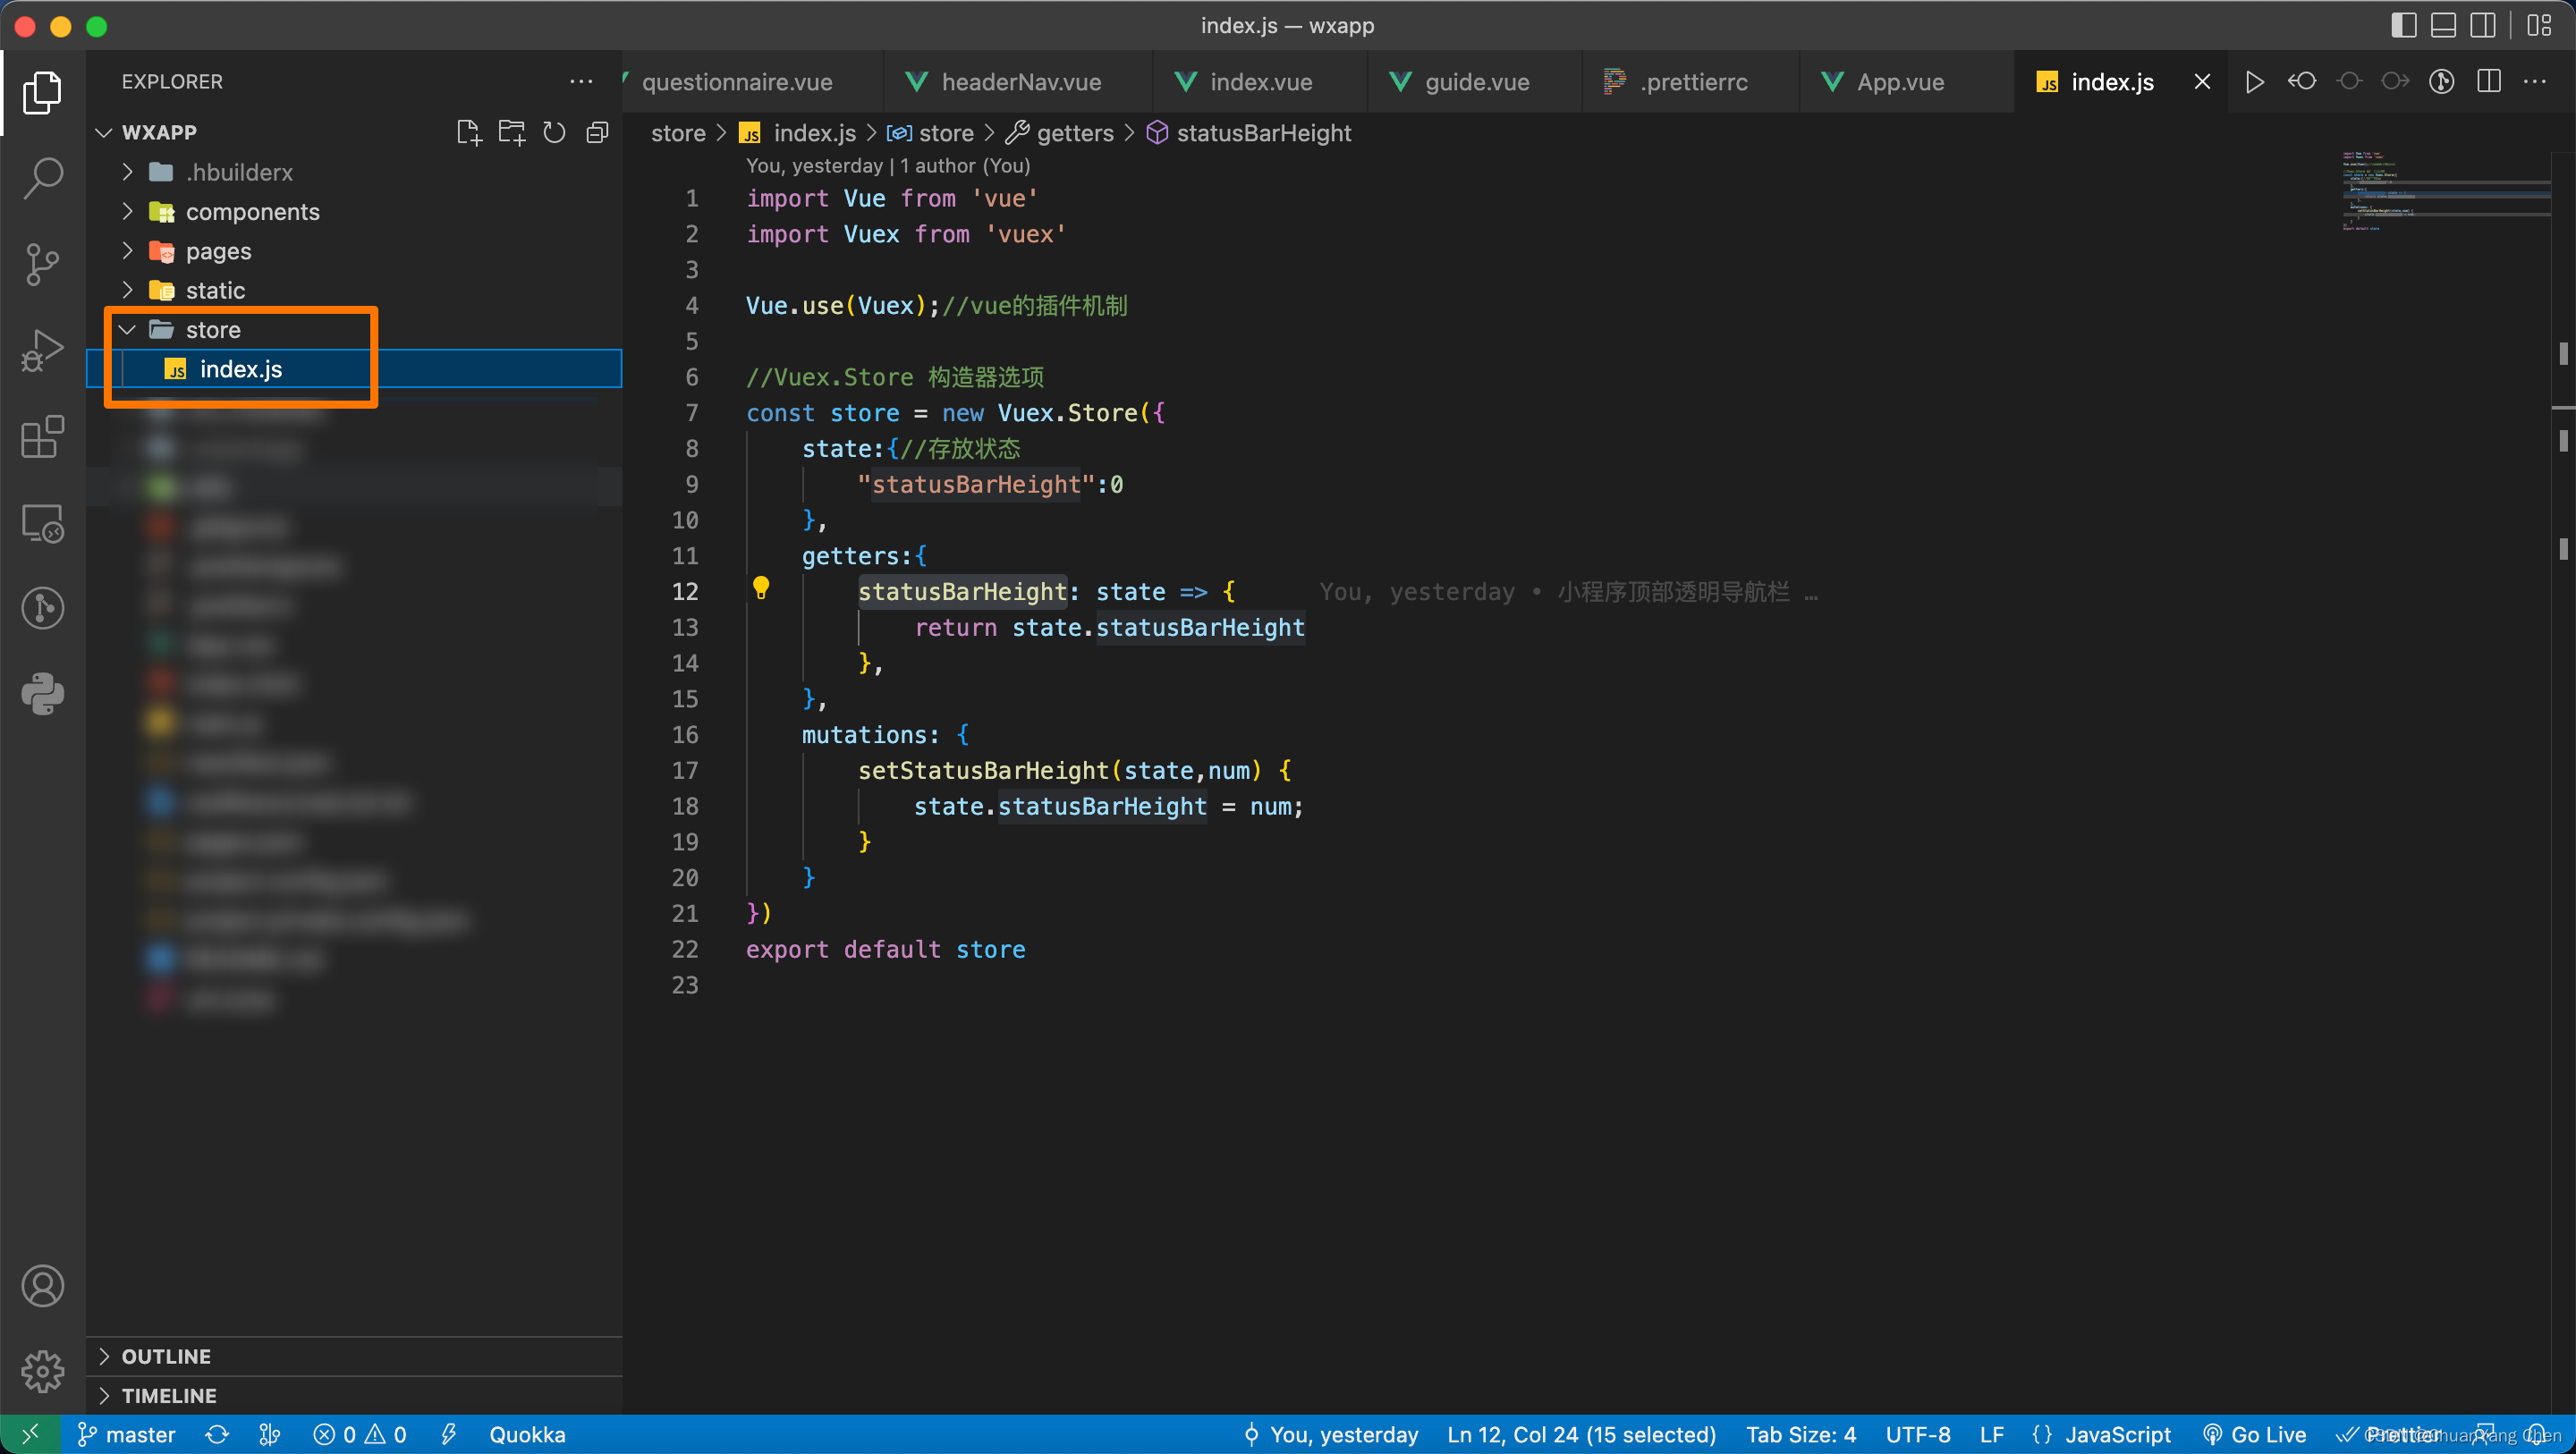Click New File icon in WXAPP header
The image size is (2576, 1454).
pyautogui.click(x=468, y=132)
